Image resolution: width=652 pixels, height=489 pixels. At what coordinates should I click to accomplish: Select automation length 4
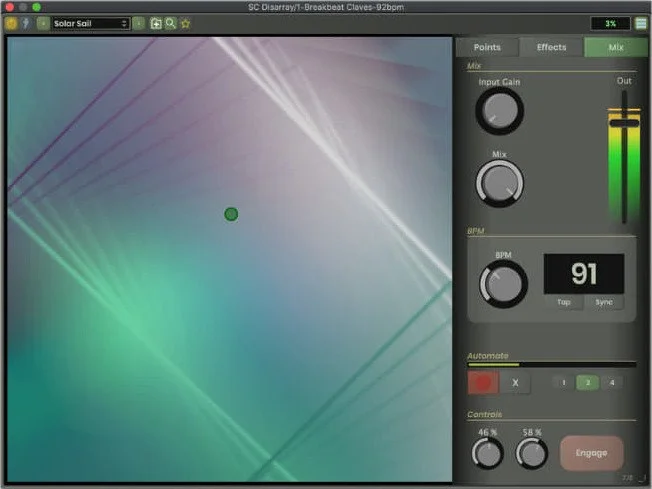(611, 383)
